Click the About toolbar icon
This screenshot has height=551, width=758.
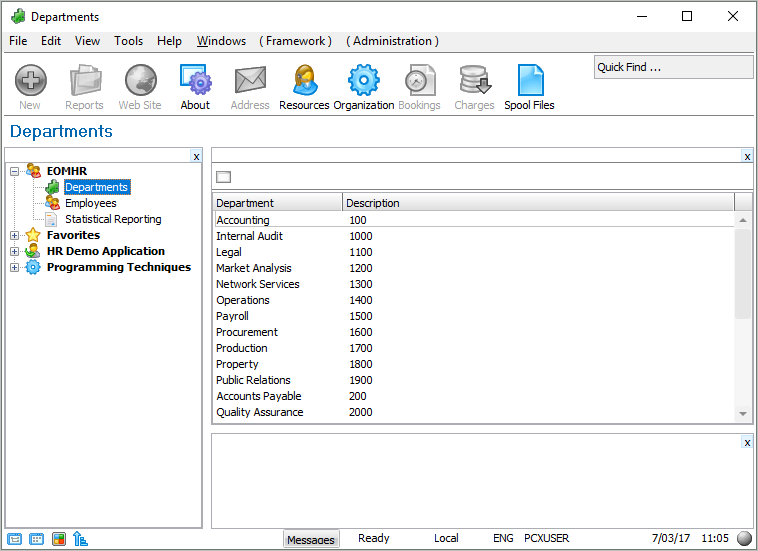pos(195,81)
